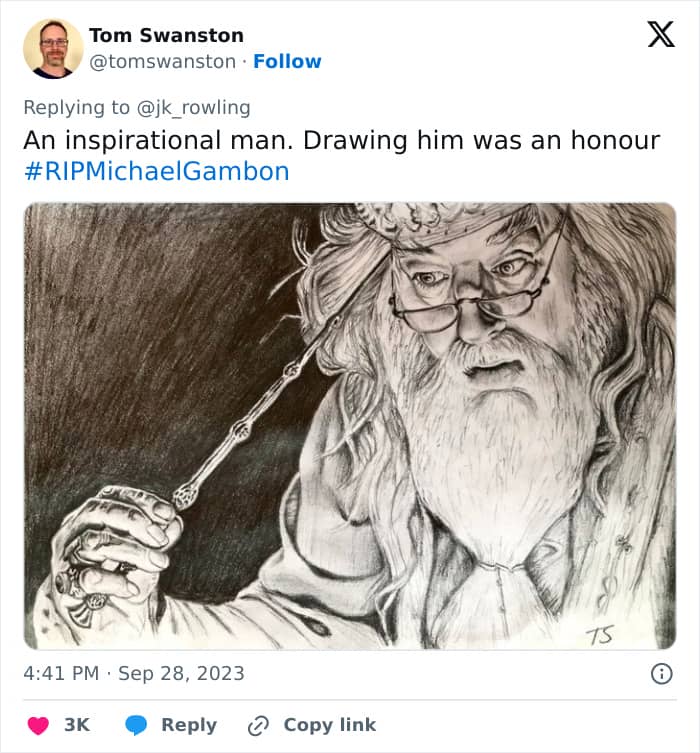Click the Replying to label text
Screen dimensions: 700x753
point(76,108)
